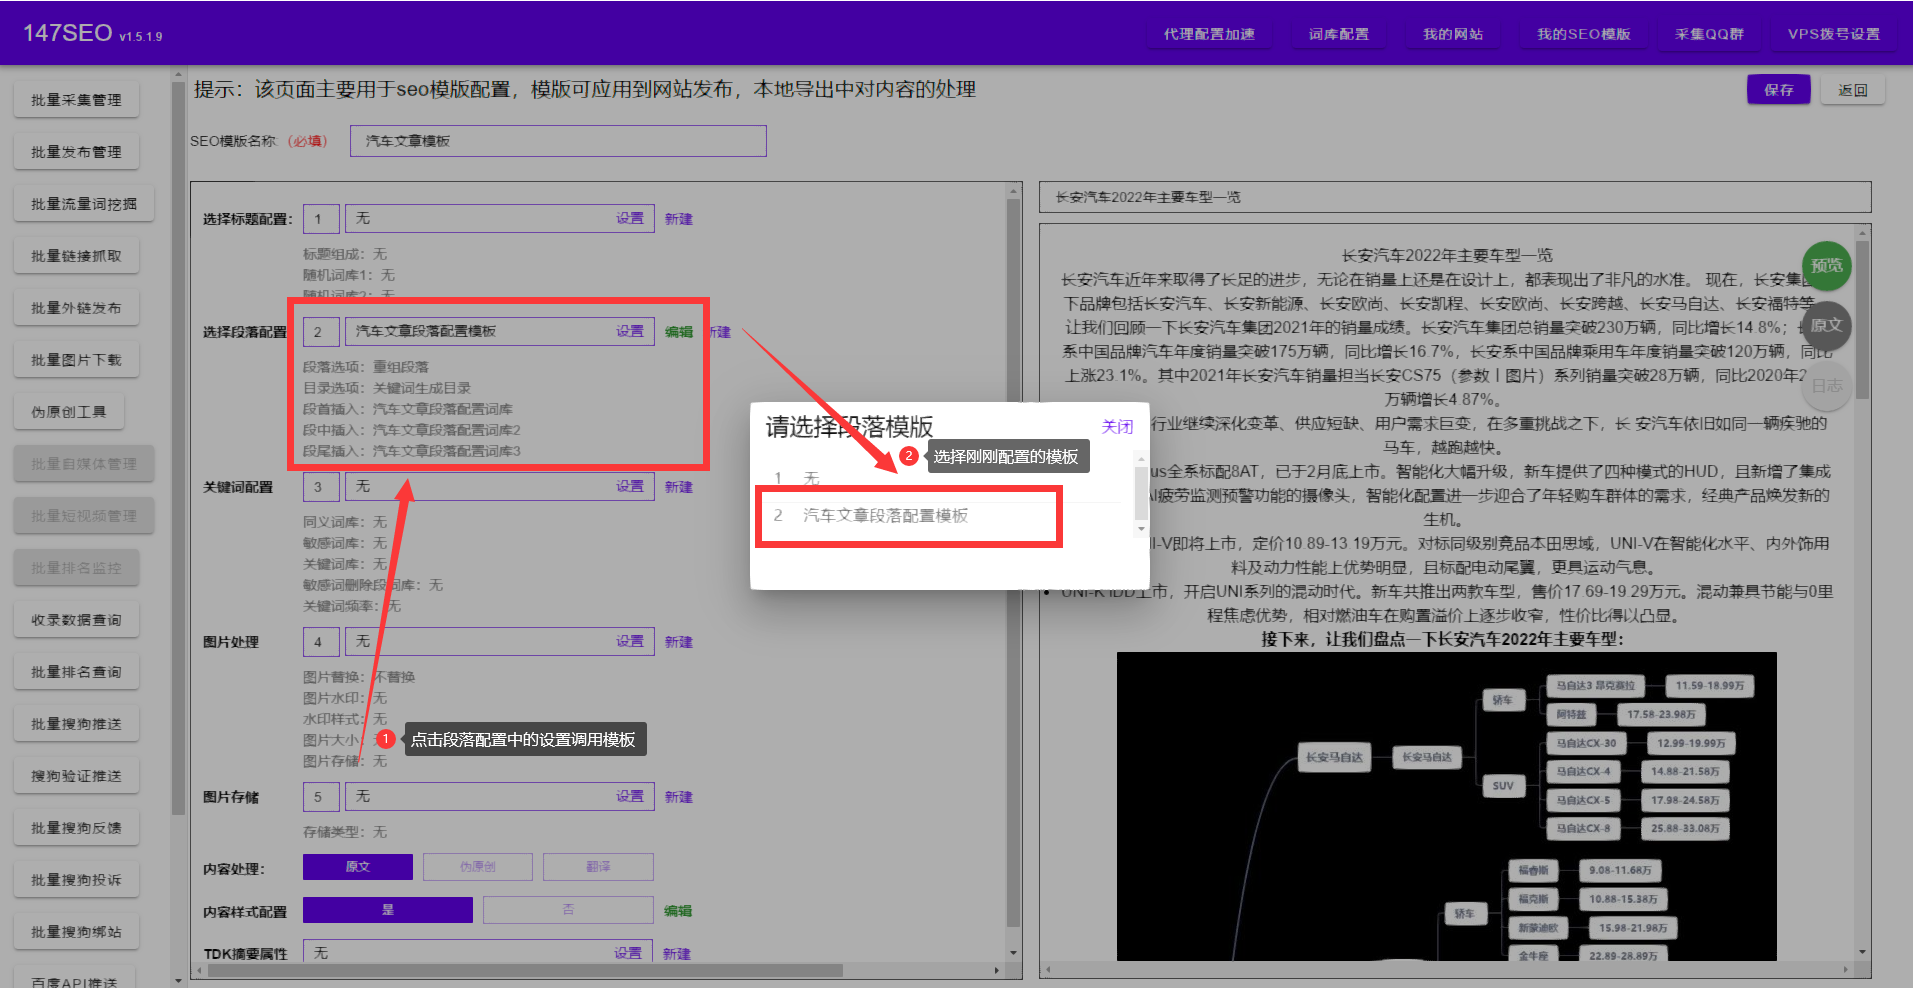Click 设置 in the TDK摘要属性 row
Image resolution: width=1913 pixels, height=988 pixels.
628,953
